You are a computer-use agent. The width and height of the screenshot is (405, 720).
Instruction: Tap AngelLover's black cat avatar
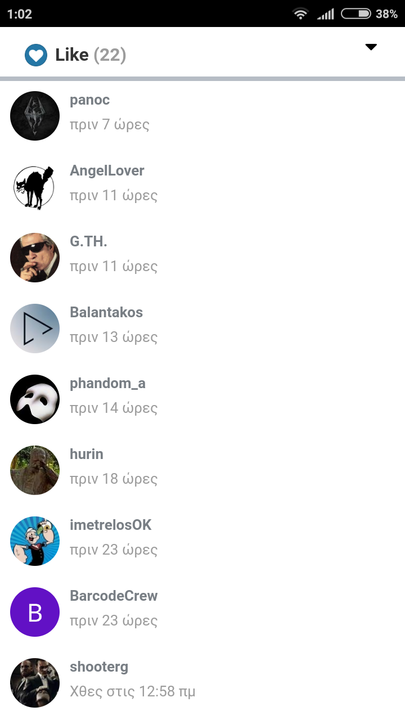[35, 186]
